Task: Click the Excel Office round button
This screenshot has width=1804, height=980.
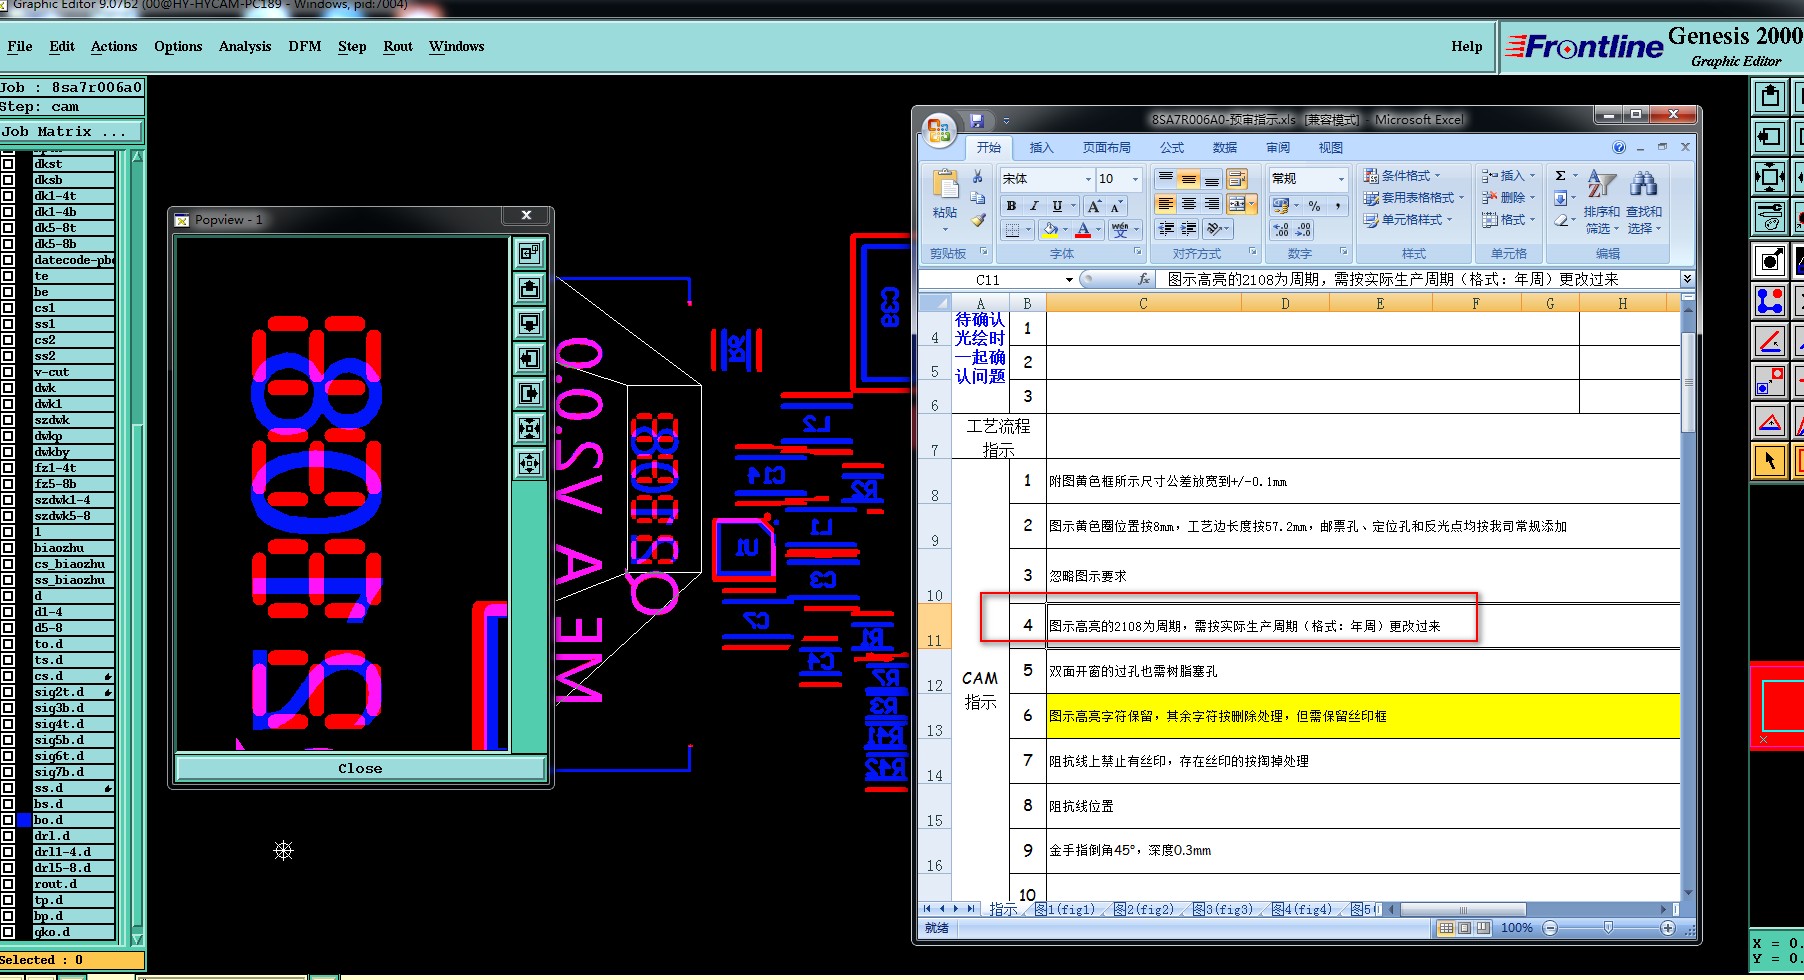Action: pyautogui.click(x=939, y=129)
